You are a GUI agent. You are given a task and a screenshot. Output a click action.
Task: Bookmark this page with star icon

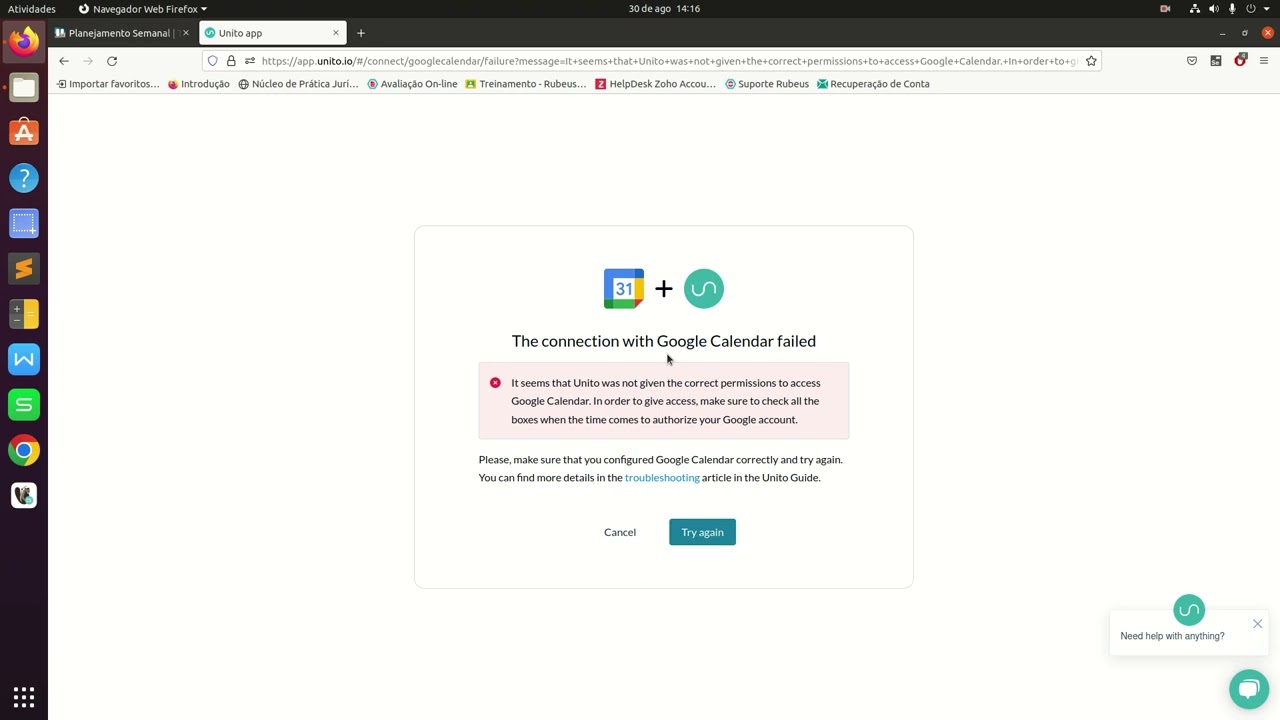[1091, 61]
